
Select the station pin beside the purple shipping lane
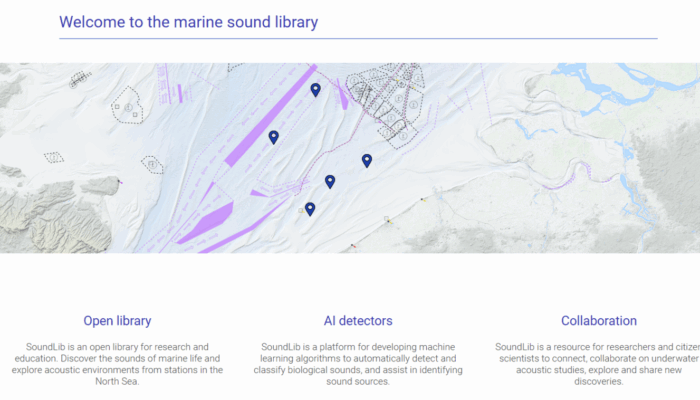[274, 137]
